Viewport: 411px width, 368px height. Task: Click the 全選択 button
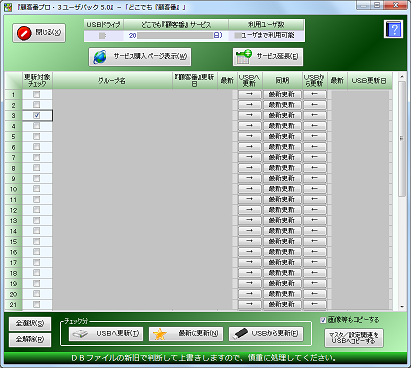30,323
